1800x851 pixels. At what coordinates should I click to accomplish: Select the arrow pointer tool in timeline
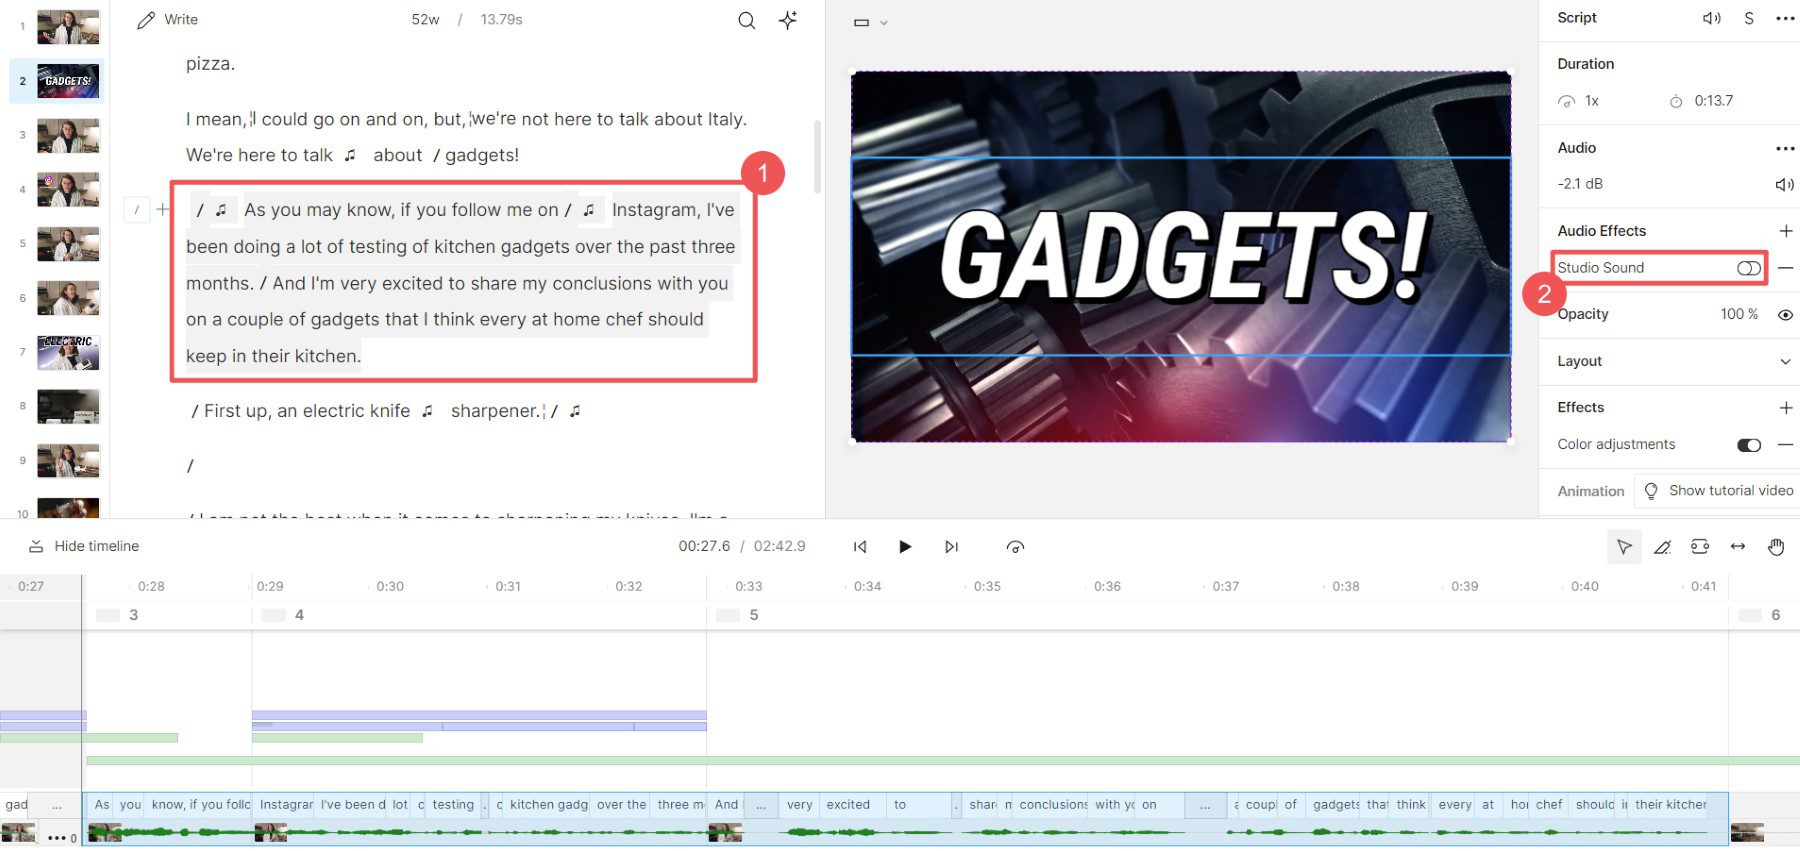(x=1624, y=547)
